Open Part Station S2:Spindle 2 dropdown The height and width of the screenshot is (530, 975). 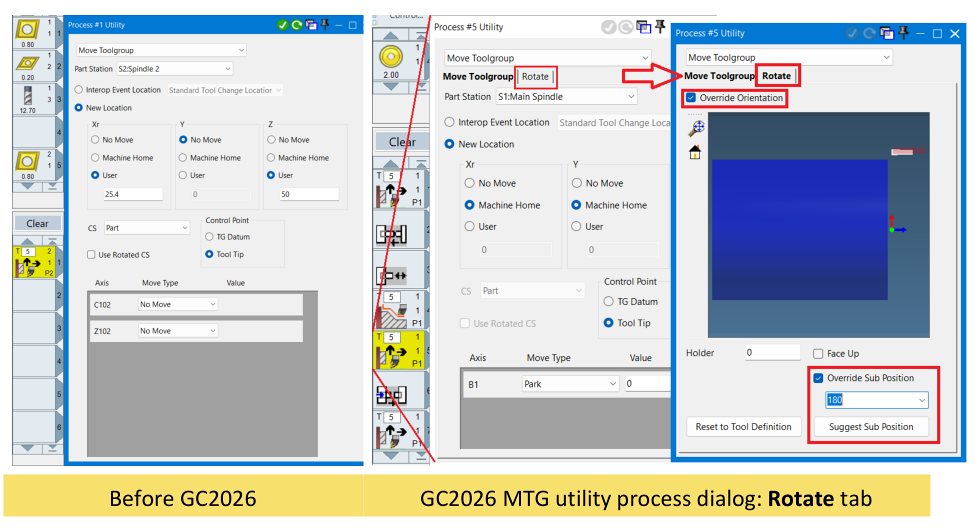(x=175, y=68)
